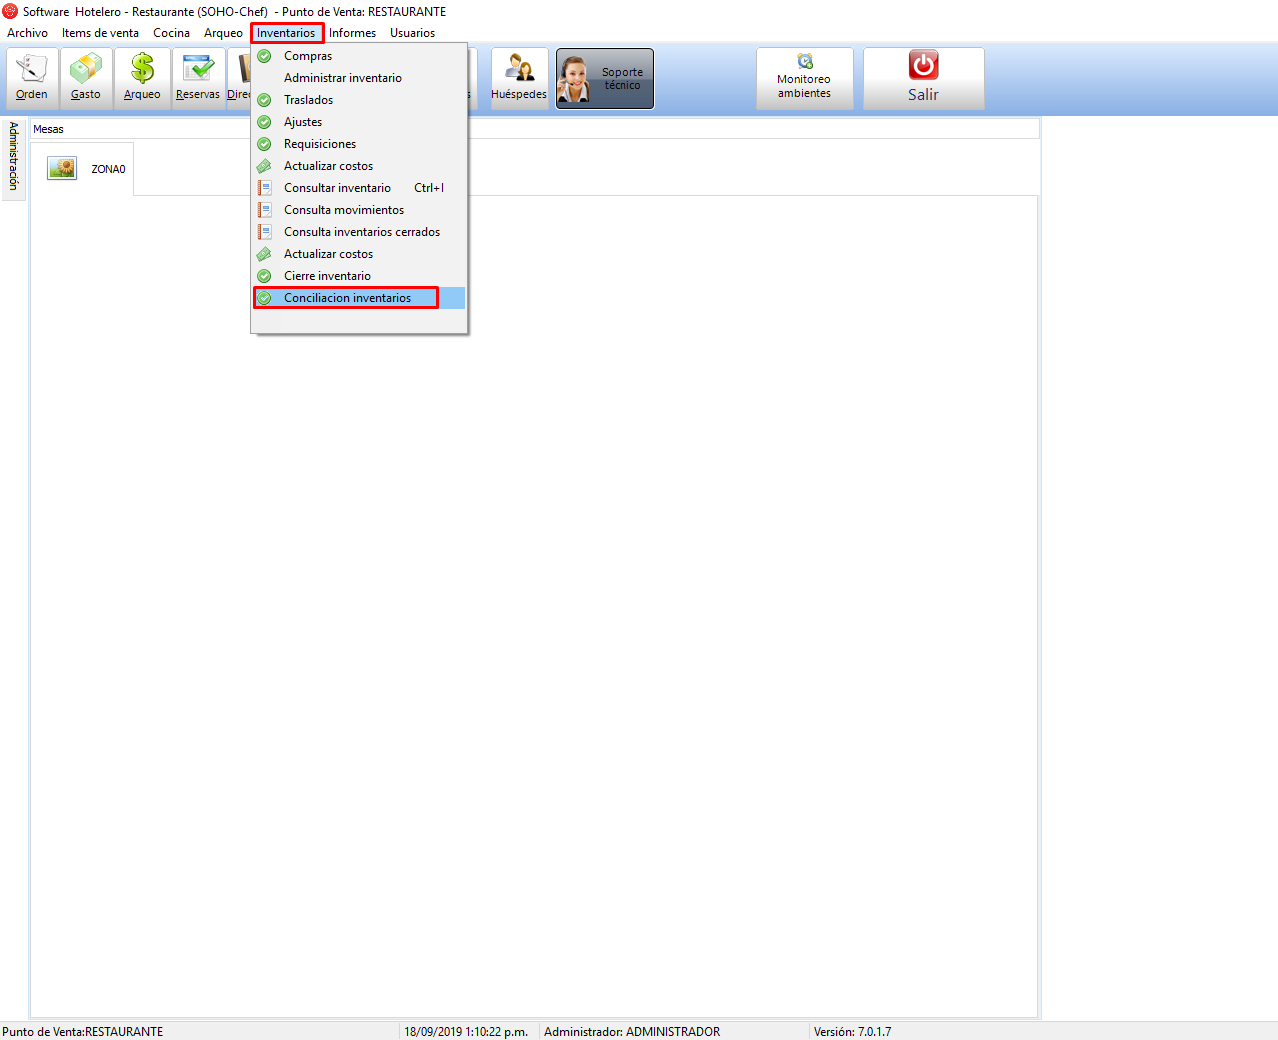1278x1040 pixels.
Task: Open the Archivo menu
Action: point(27,33)
